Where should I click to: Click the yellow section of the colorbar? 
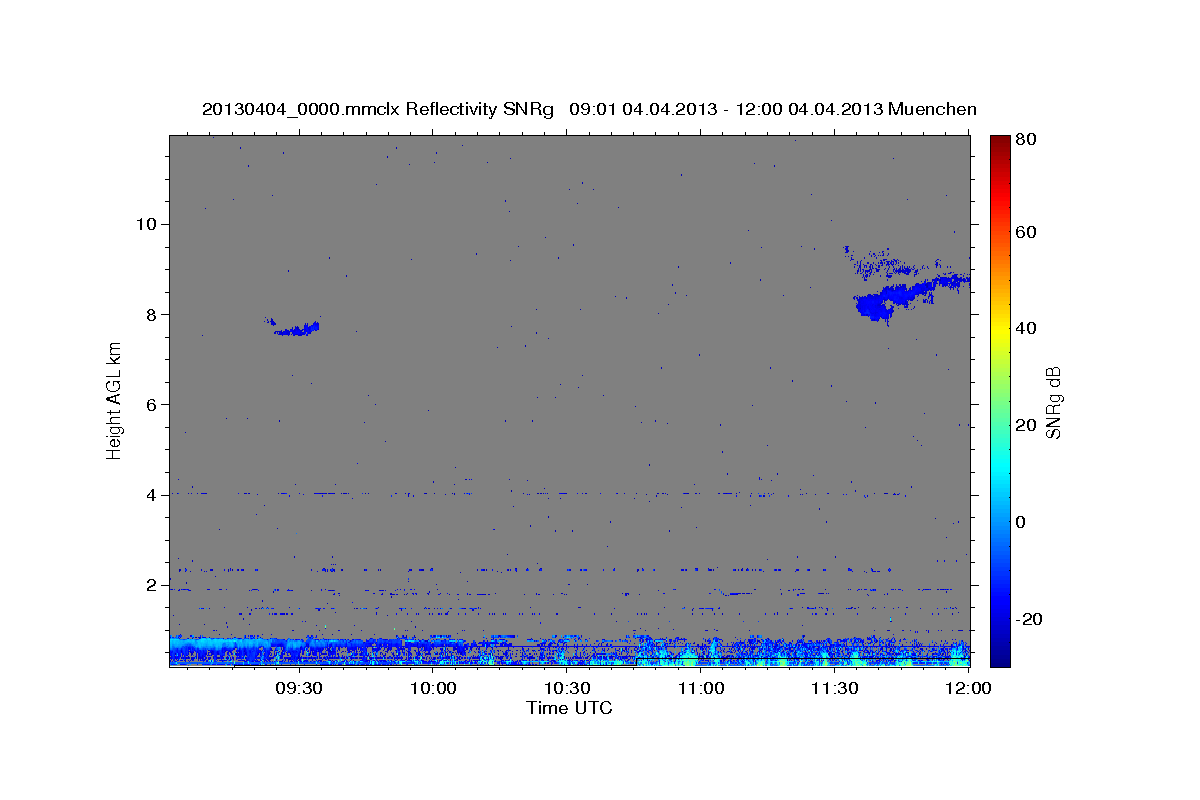1000,330
